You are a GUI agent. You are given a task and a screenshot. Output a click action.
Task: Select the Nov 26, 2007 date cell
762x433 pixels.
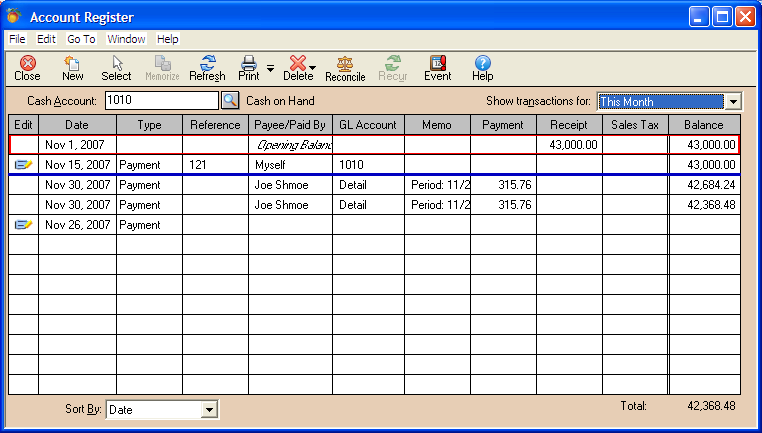(77, 225)
